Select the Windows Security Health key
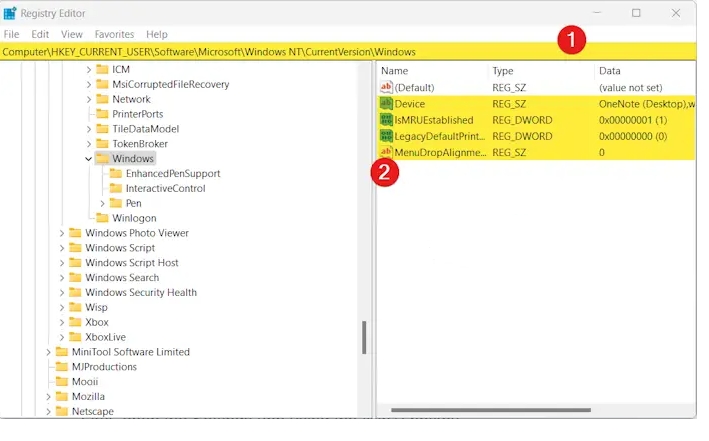709x441 pixels. 141,293
